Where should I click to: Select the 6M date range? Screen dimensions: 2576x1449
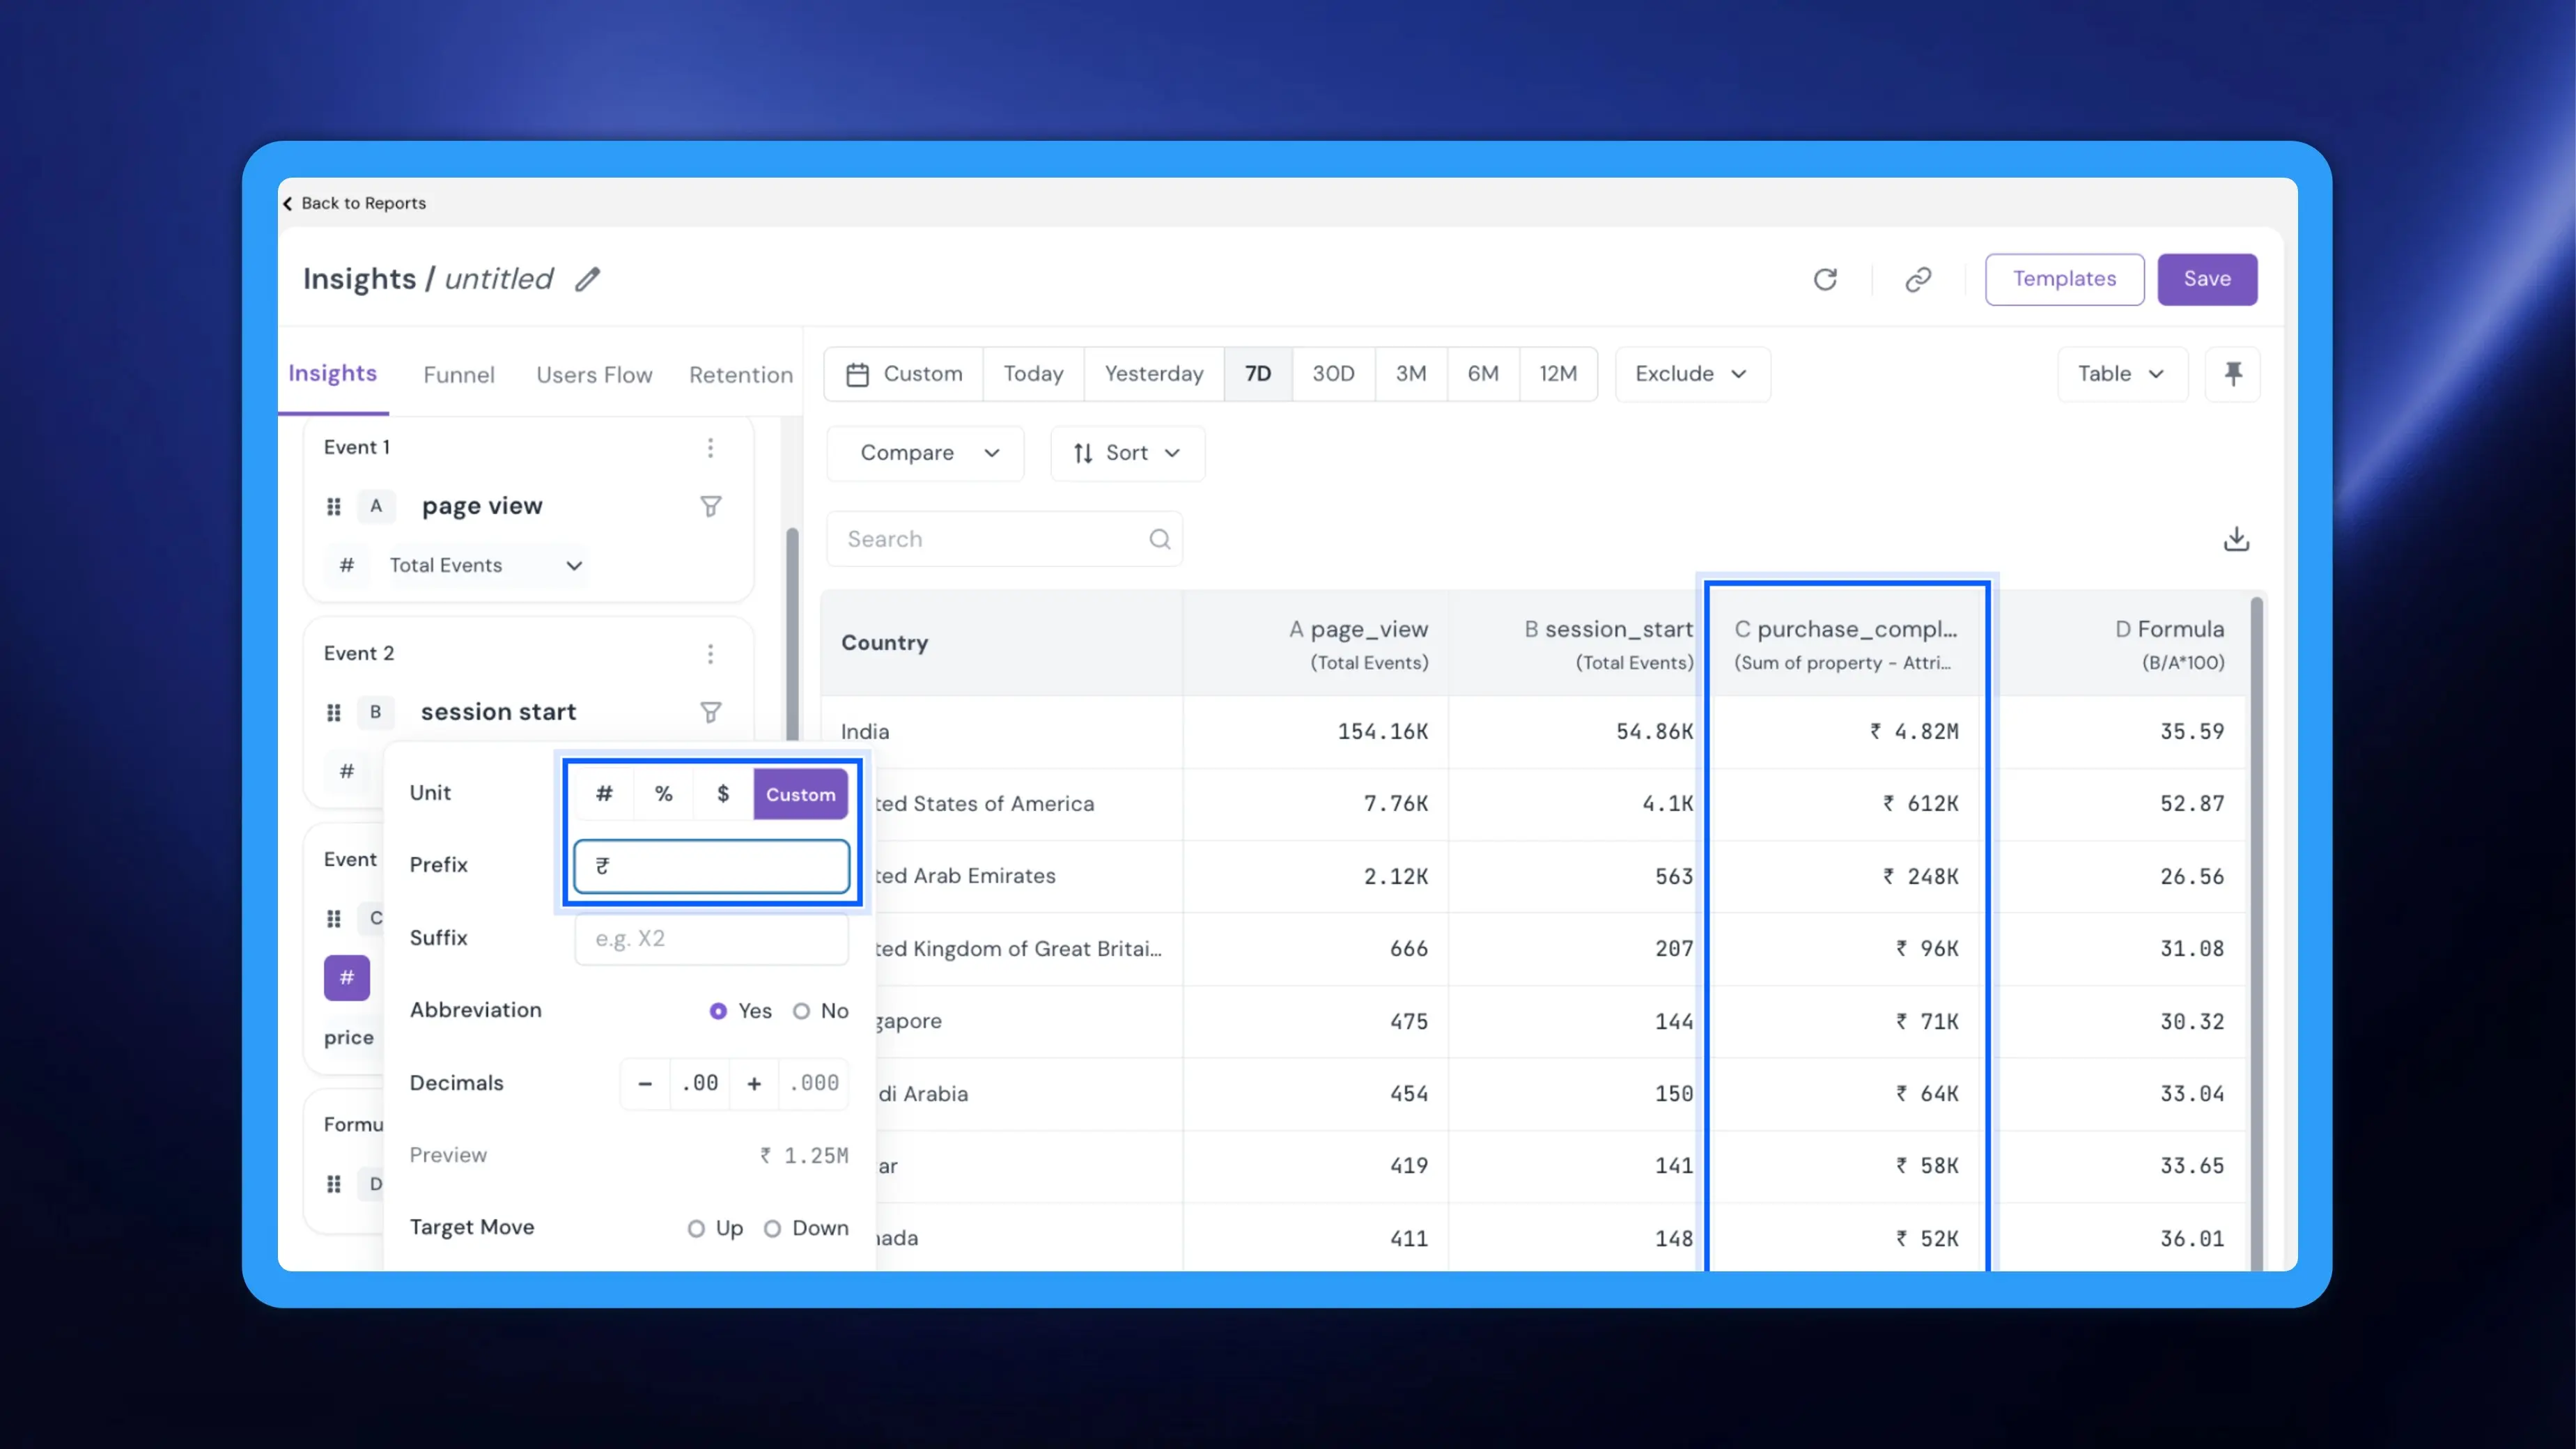[x=1483, y=374]
